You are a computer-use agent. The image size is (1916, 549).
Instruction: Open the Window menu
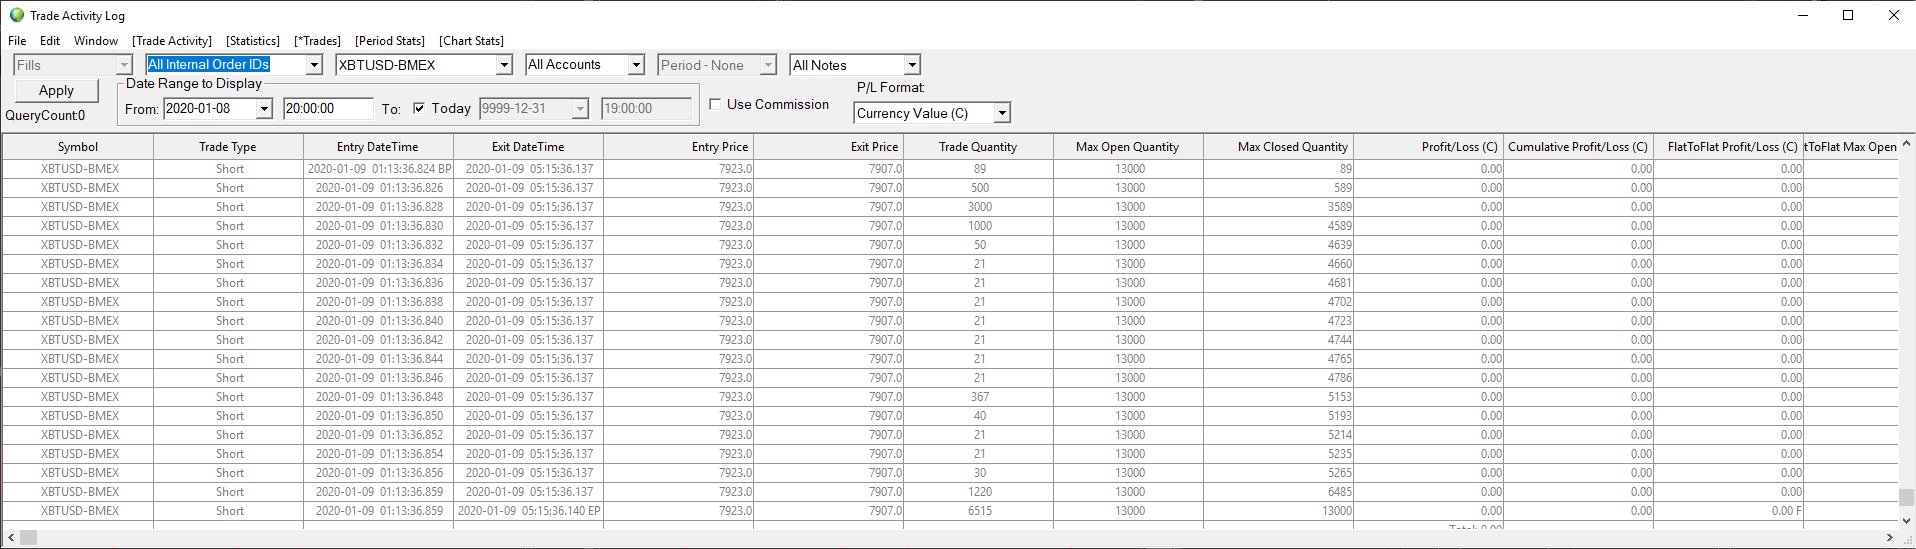pyautogui.click(x=96, y=41)
